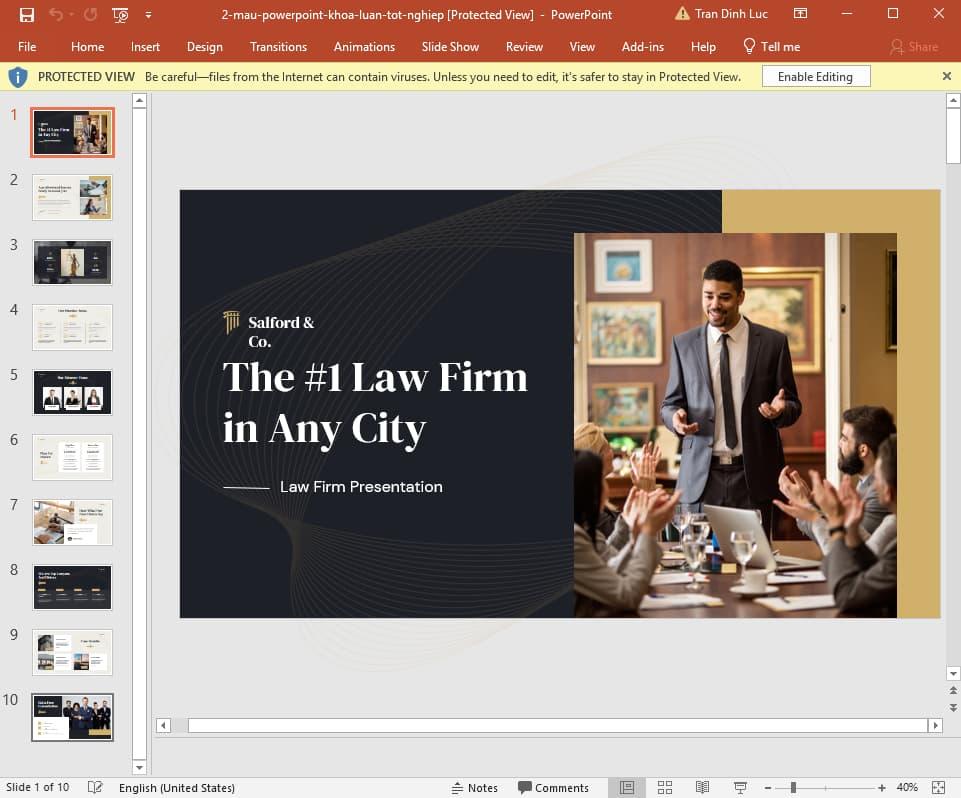Dismiss the Protected View warning bar
Screen dimensions: 961x798
point(946,75)
